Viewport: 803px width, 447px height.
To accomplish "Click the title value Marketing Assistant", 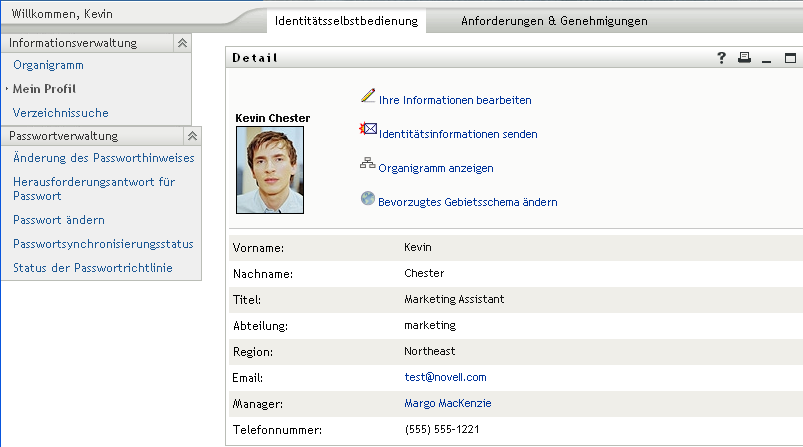I will pos(454,300).
